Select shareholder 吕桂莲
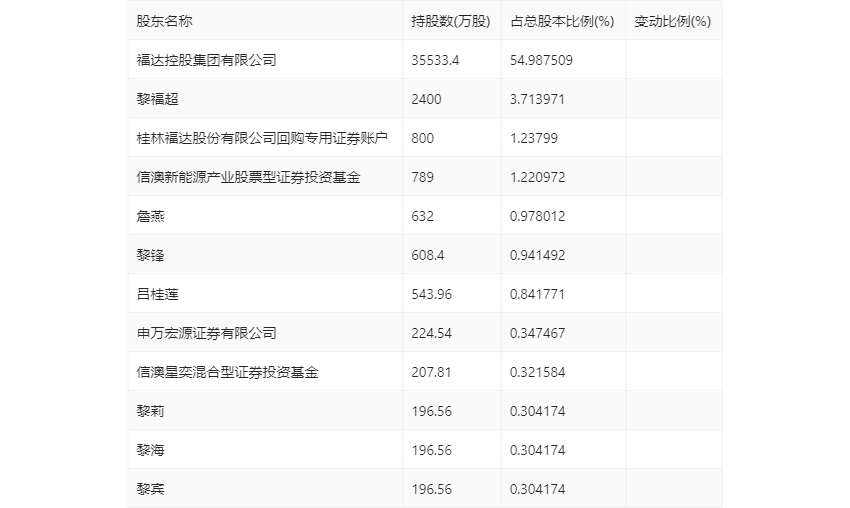This screenshot has height=508, width=850. click(157, 294)
